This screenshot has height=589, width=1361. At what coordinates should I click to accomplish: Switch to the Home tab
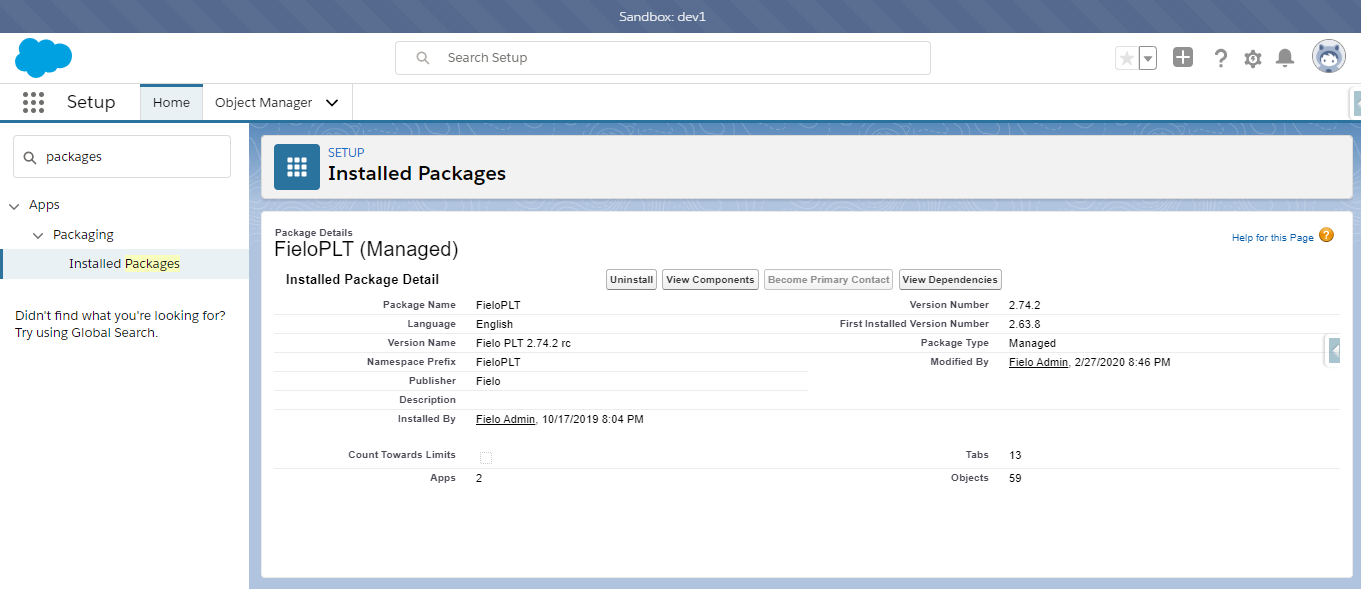coord(171,102)
